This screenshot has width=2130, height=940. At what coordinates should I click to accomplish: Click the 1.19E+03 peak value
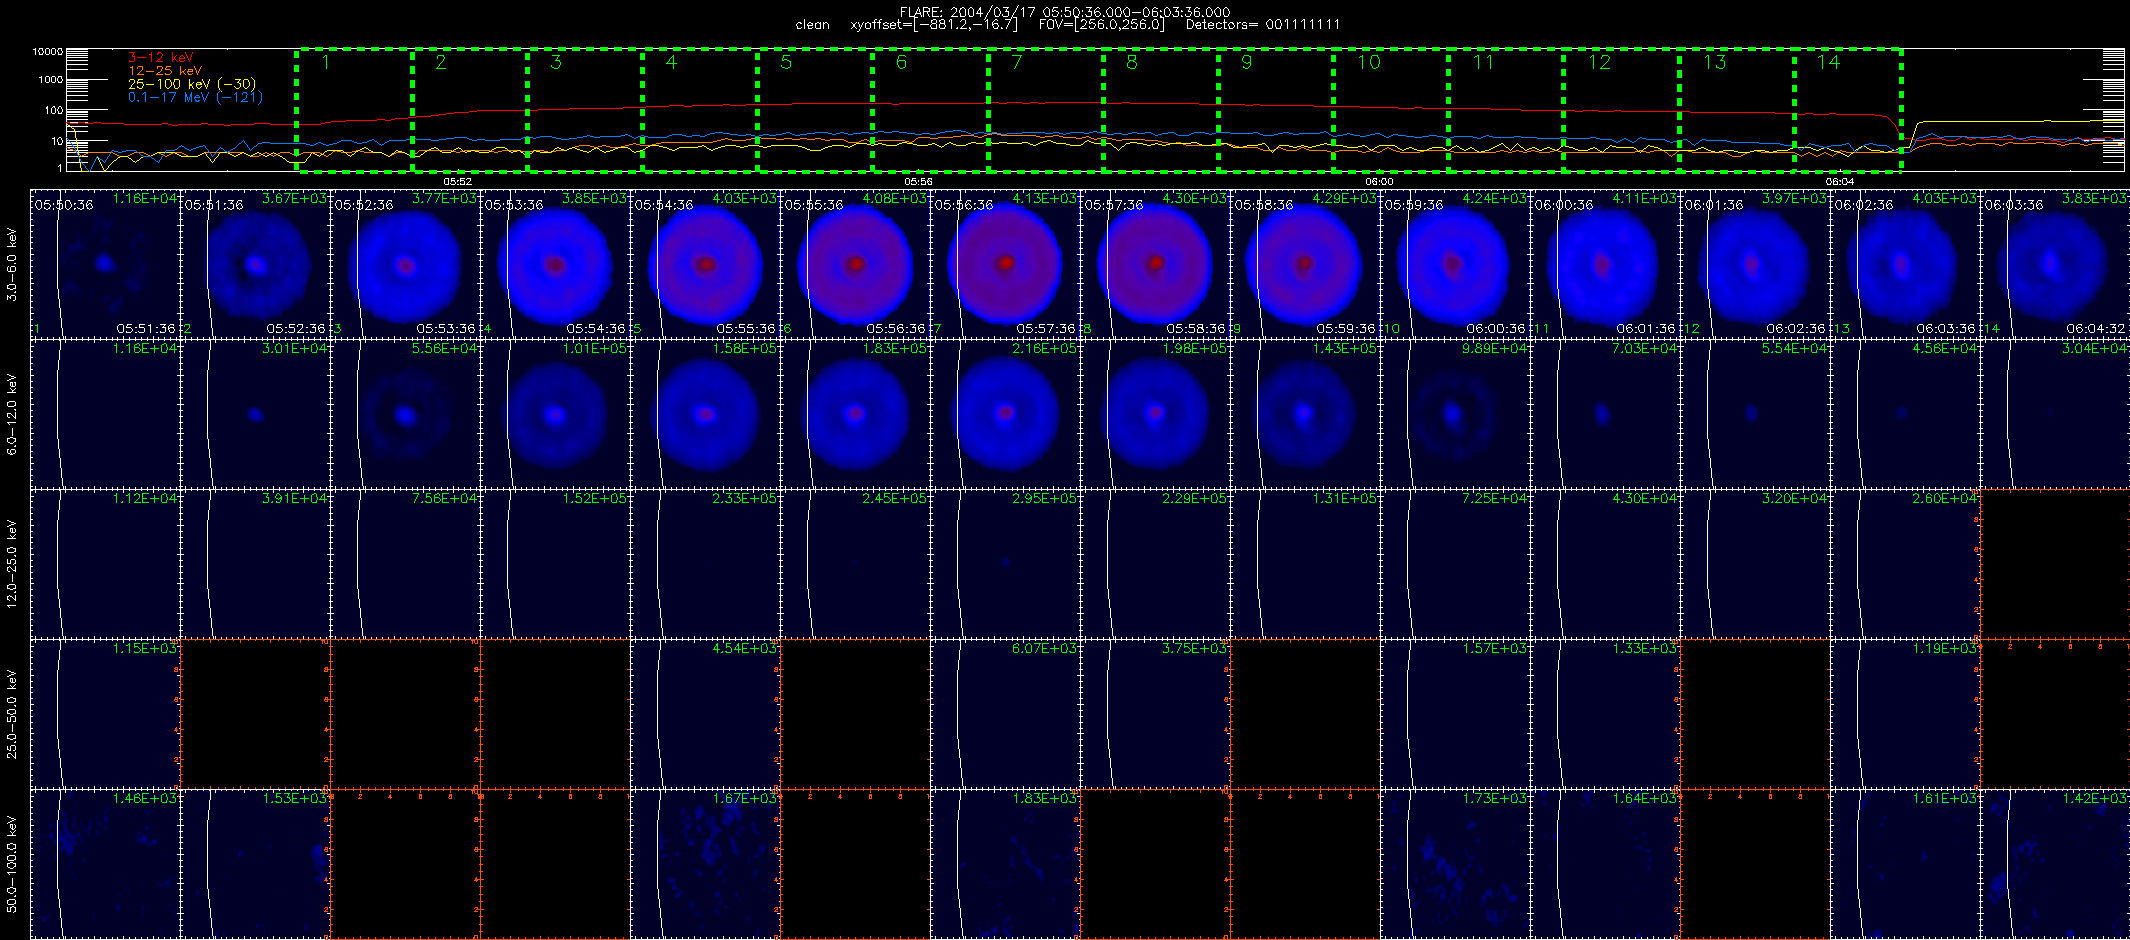click(1945, 648)
